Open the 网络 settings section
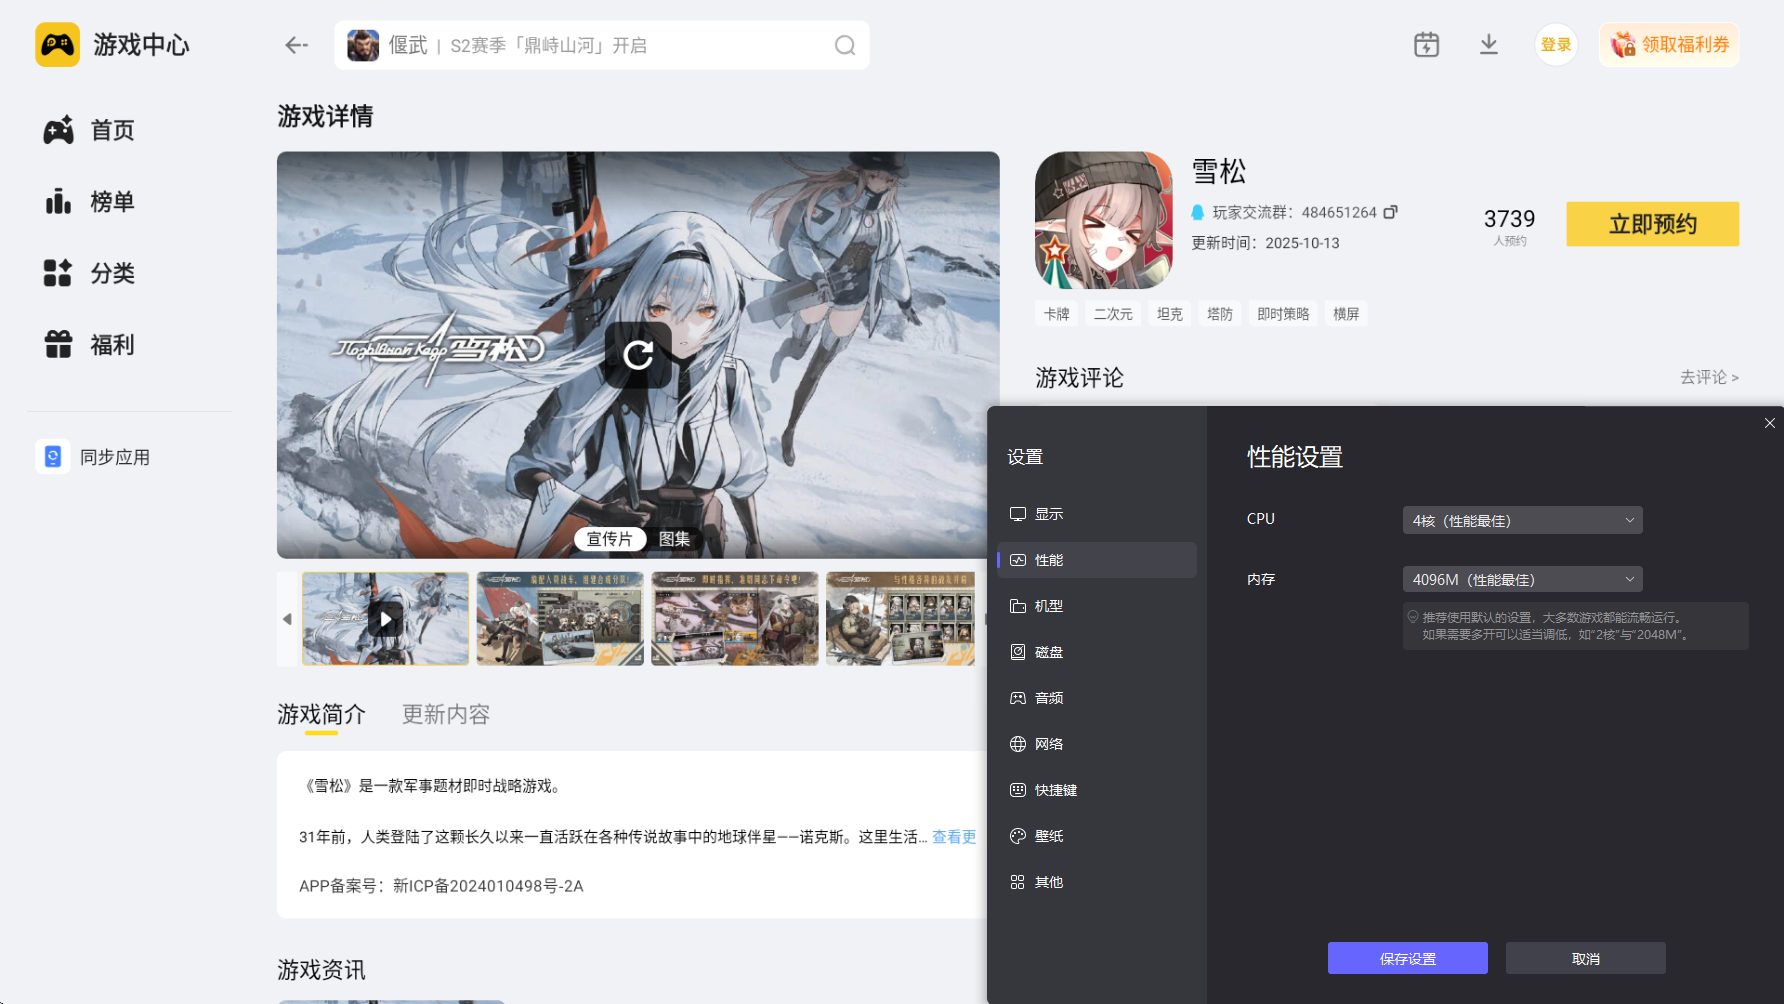The height and width of the screenshot is (1004, 1784). (x=1049, y=743)
